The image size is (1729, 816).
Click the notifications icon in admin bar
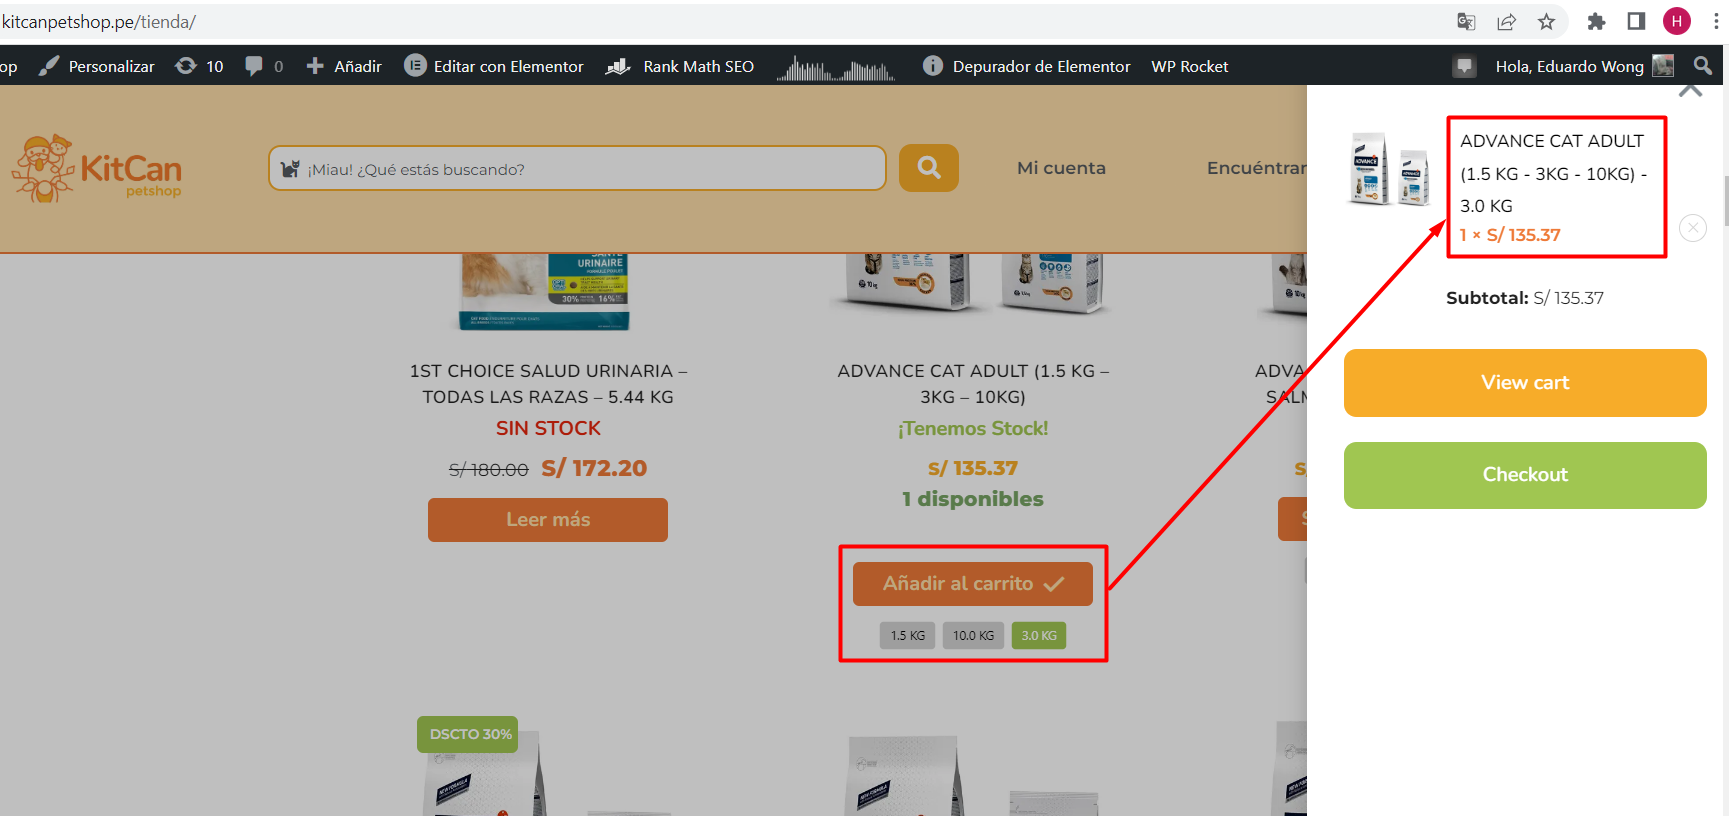[1465, 66]
